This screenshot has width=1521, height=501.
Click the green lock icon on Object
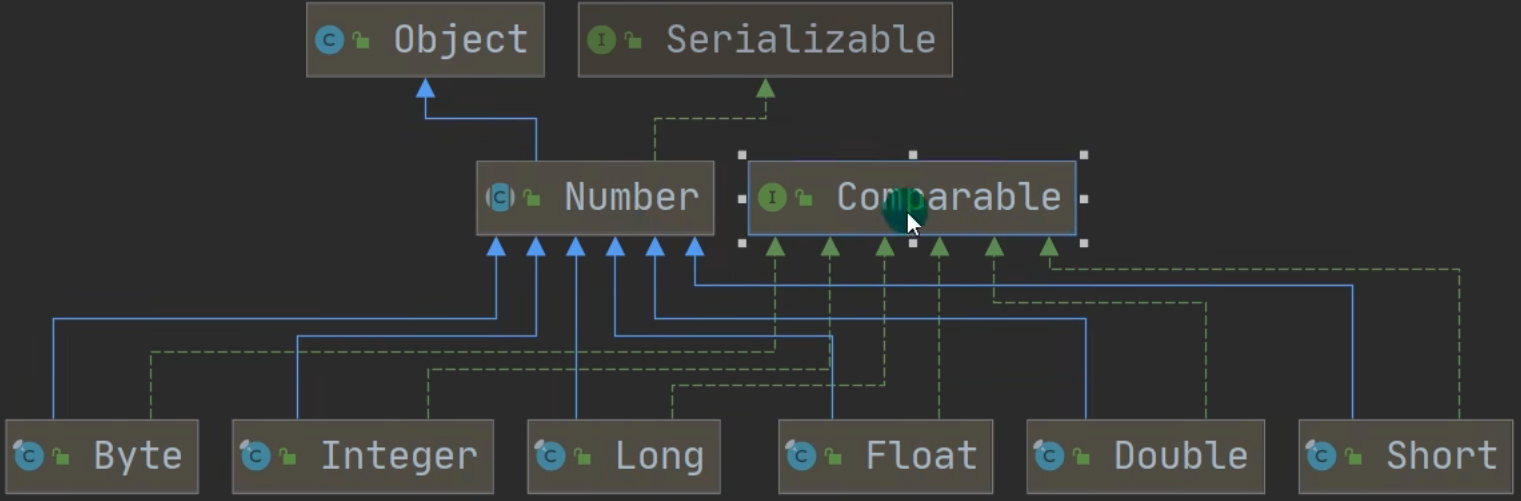tap(361, 41)
